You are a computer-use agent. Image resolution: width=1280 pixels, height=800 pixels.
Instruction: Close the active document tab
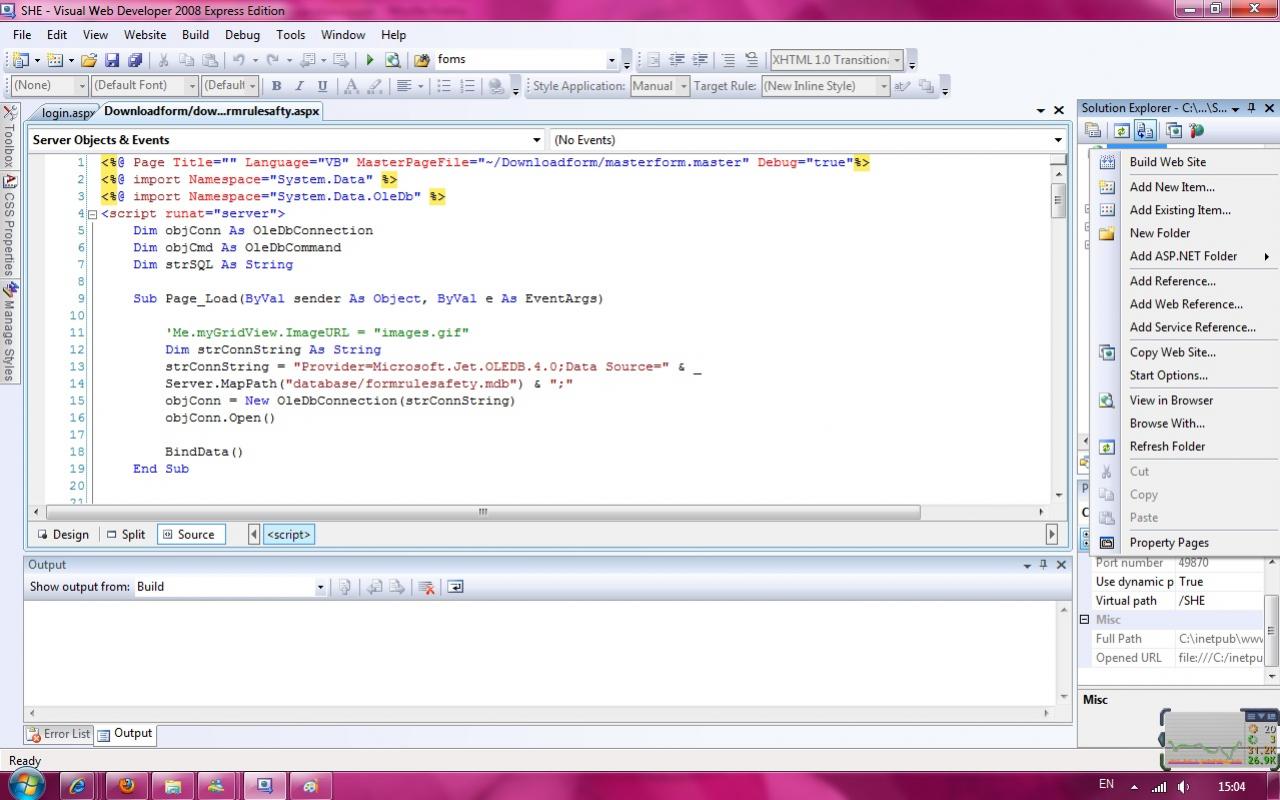coord(1058,110)
